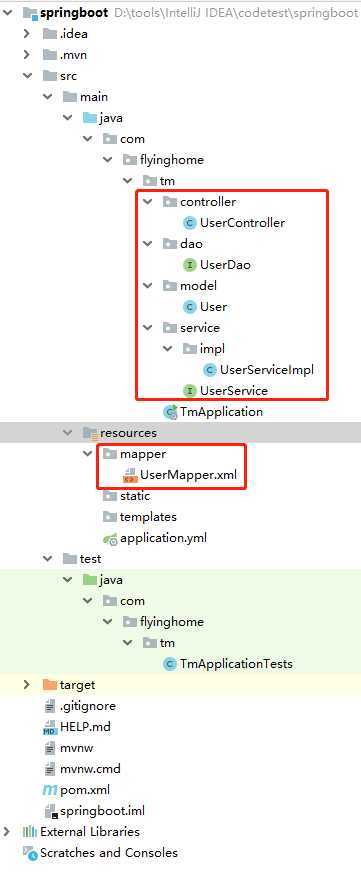Click the UserService interface icon
The width and height of the screenshot is (361, 872).
(x=190, y=391)
